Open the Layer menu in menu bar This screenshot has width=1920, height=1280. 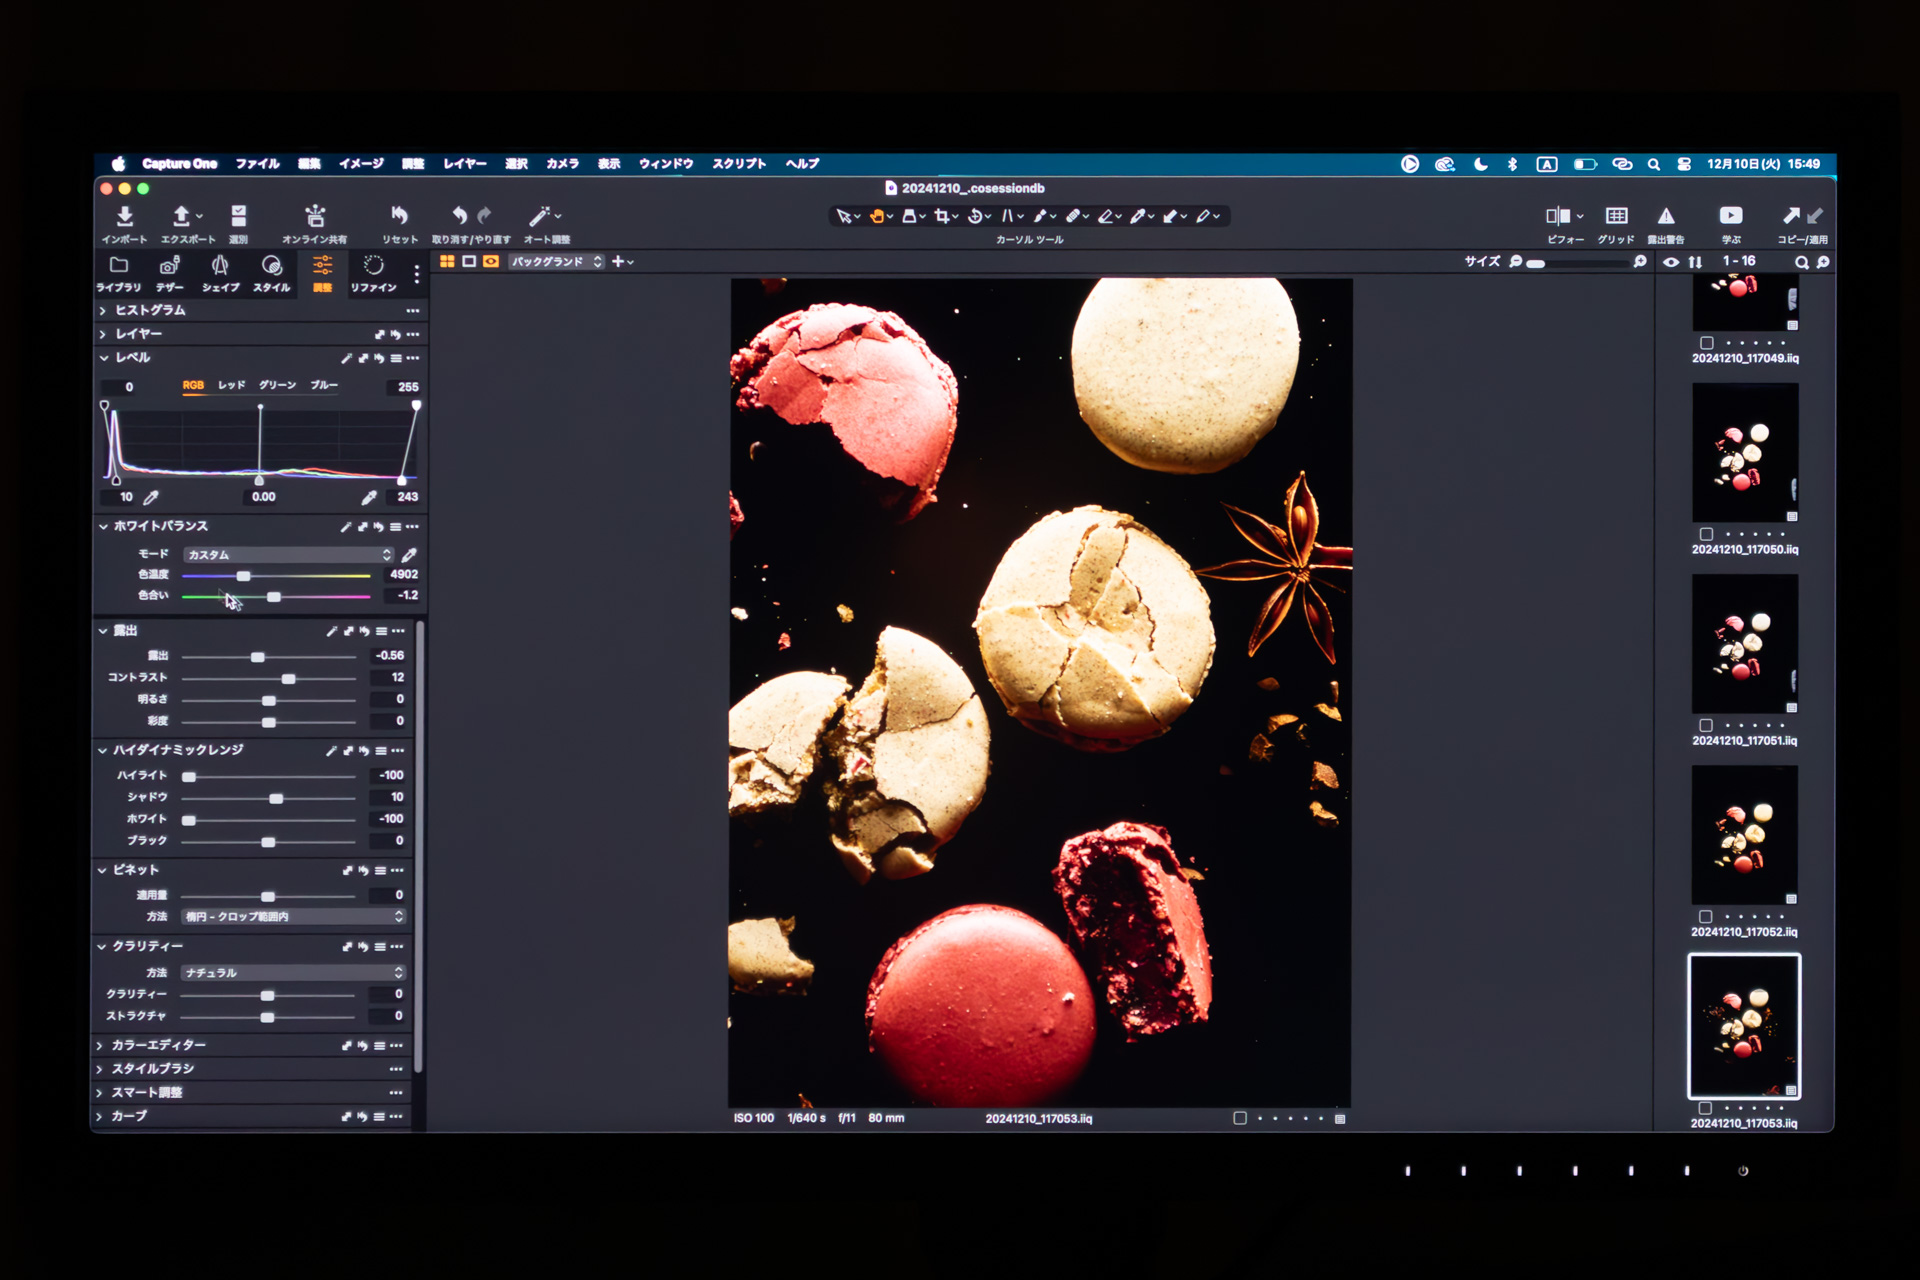point(465,164)
